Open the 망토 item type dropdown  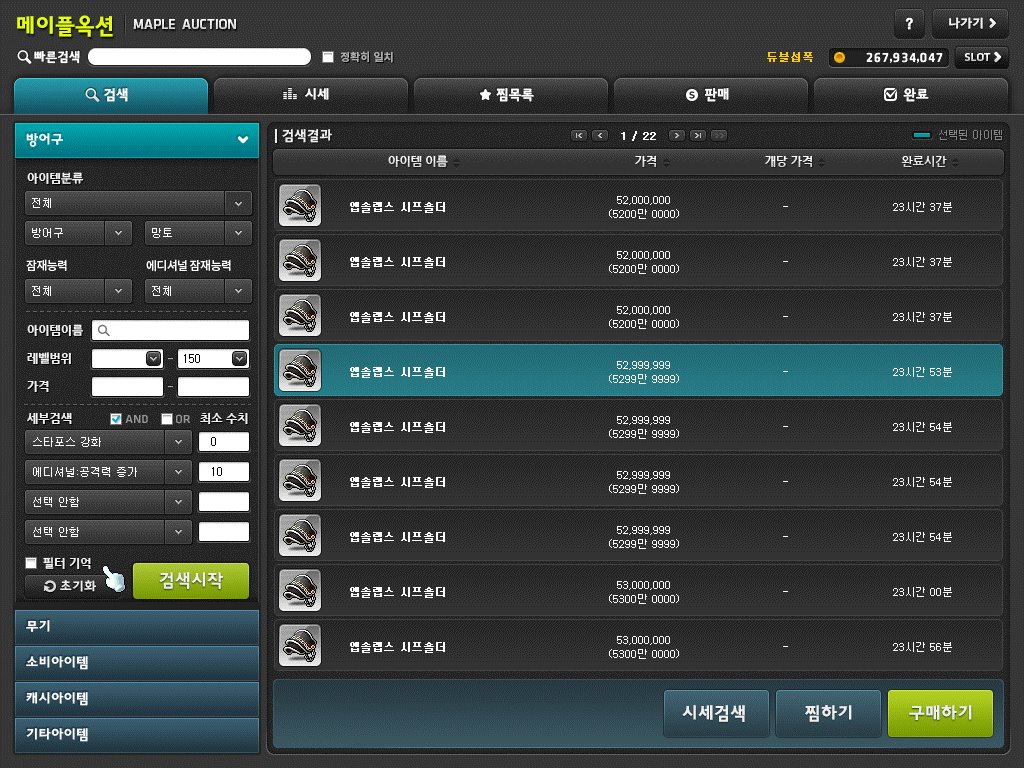[x=198, y=232]
